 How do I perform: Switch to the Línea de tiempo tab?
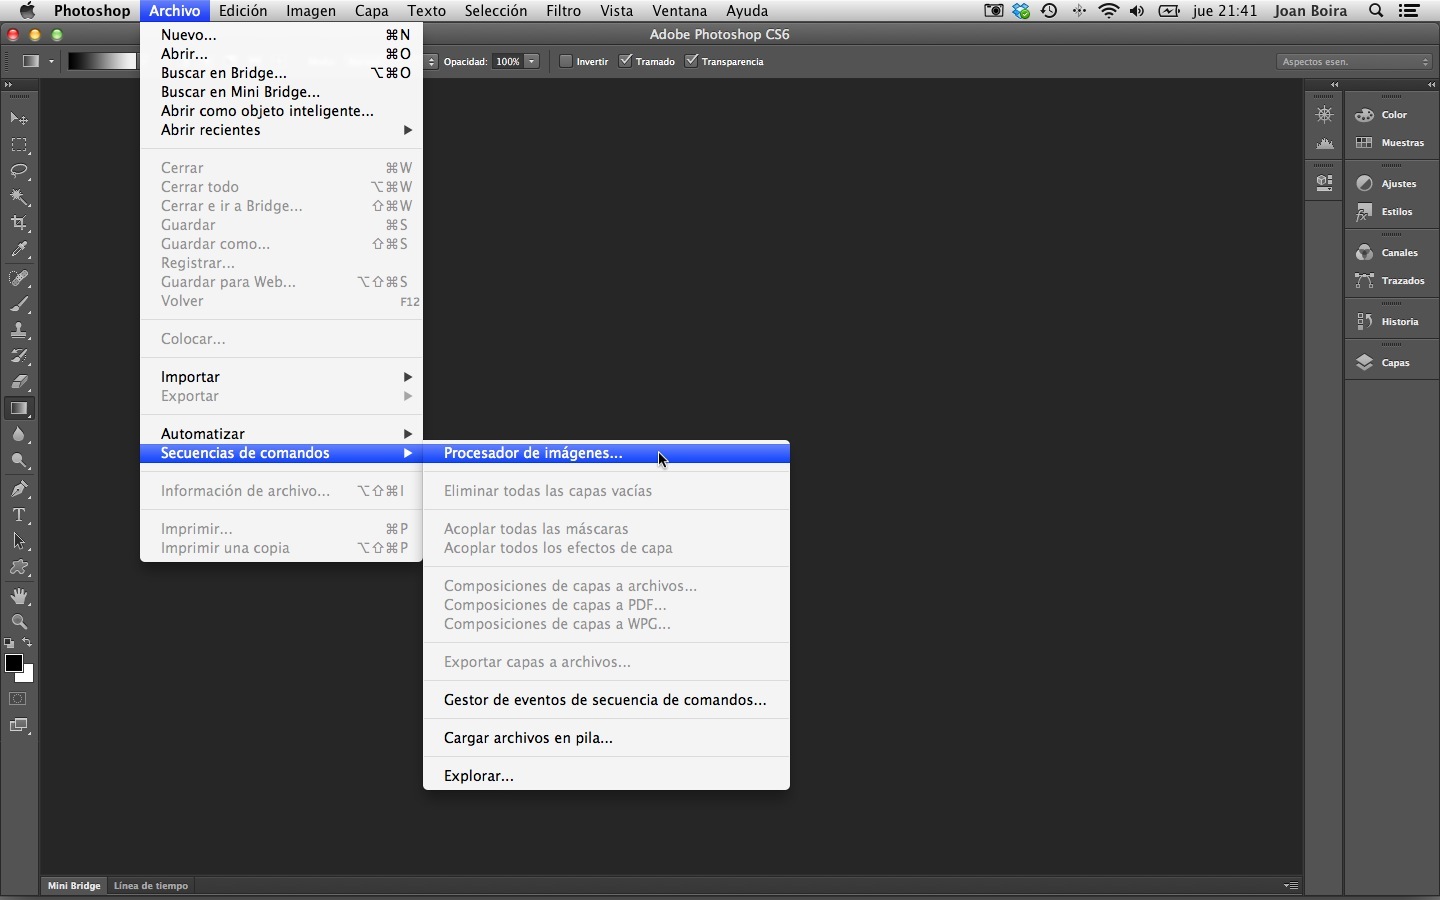pyautogui.click(x=151, y=886)
